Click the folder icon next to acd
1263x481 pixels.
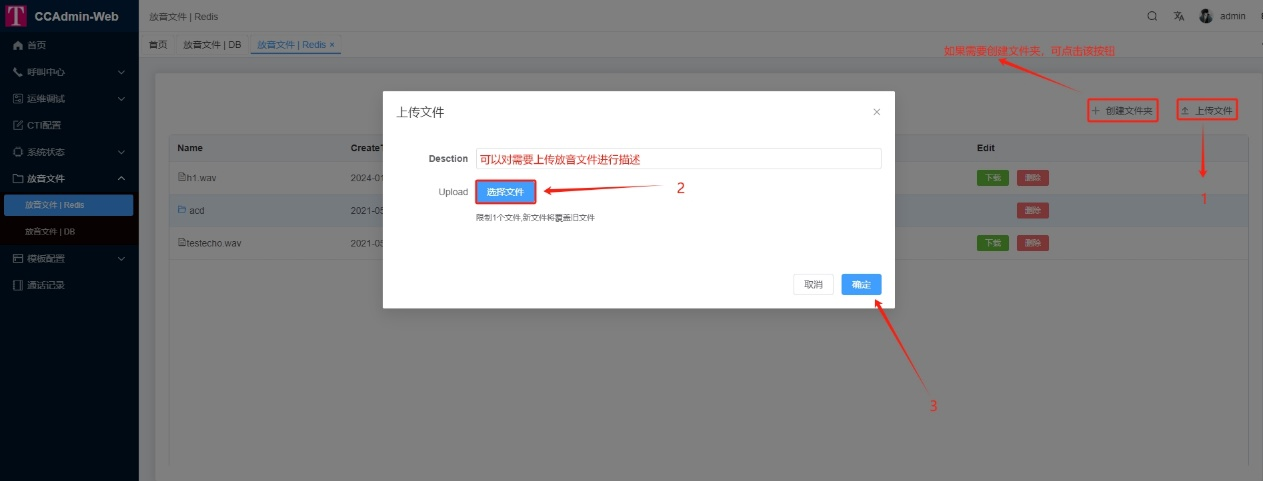pyautogui.click(x=182, y=210)
